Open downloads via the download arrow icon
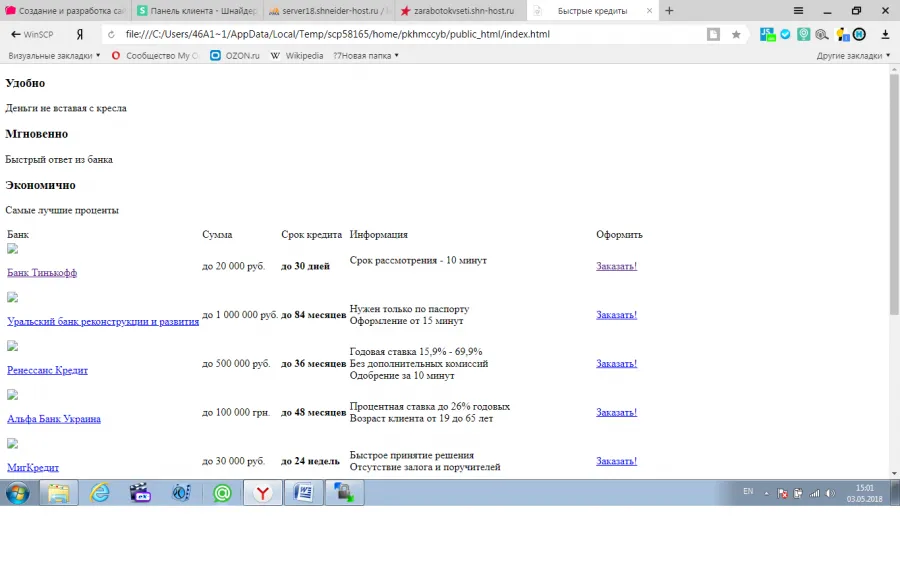This screenshot has width=900, height=569. click(885, 34)
